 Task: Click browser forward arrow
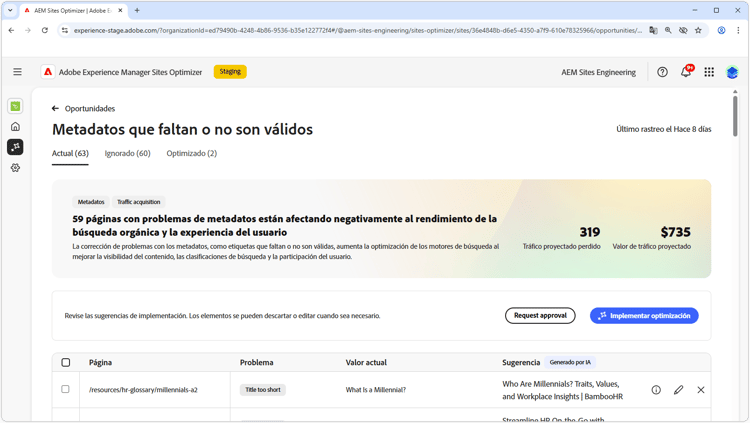(x=28, y=30)
